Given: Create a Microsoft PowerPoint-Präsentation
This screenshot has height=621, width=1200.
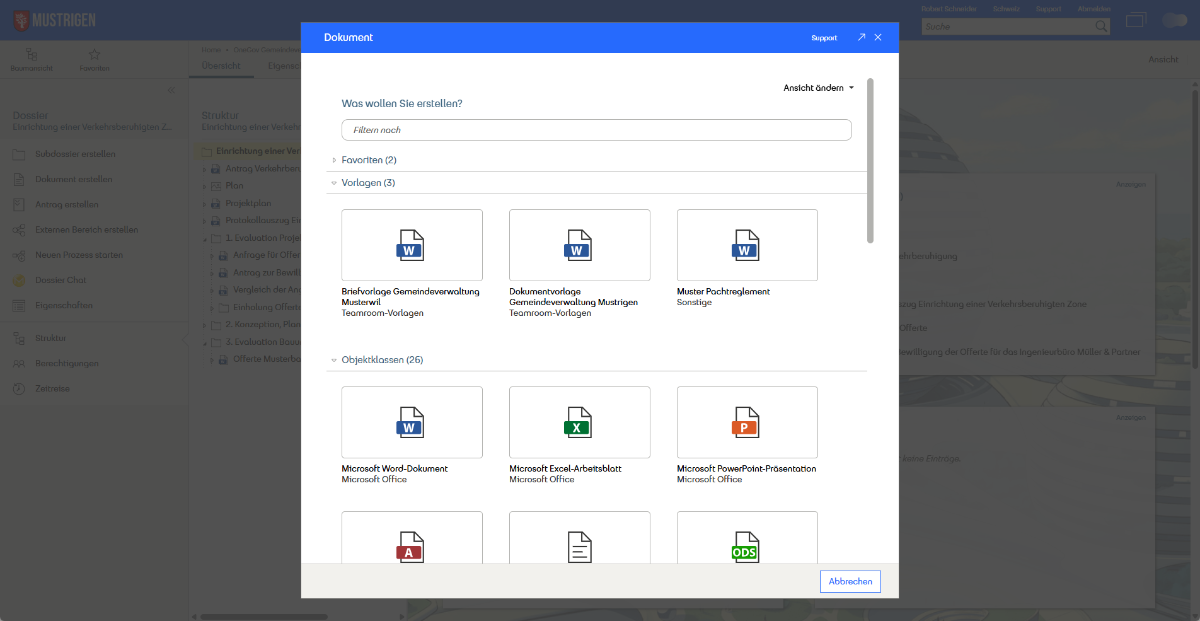Looking at the screenshot, I should click(747, 422).
